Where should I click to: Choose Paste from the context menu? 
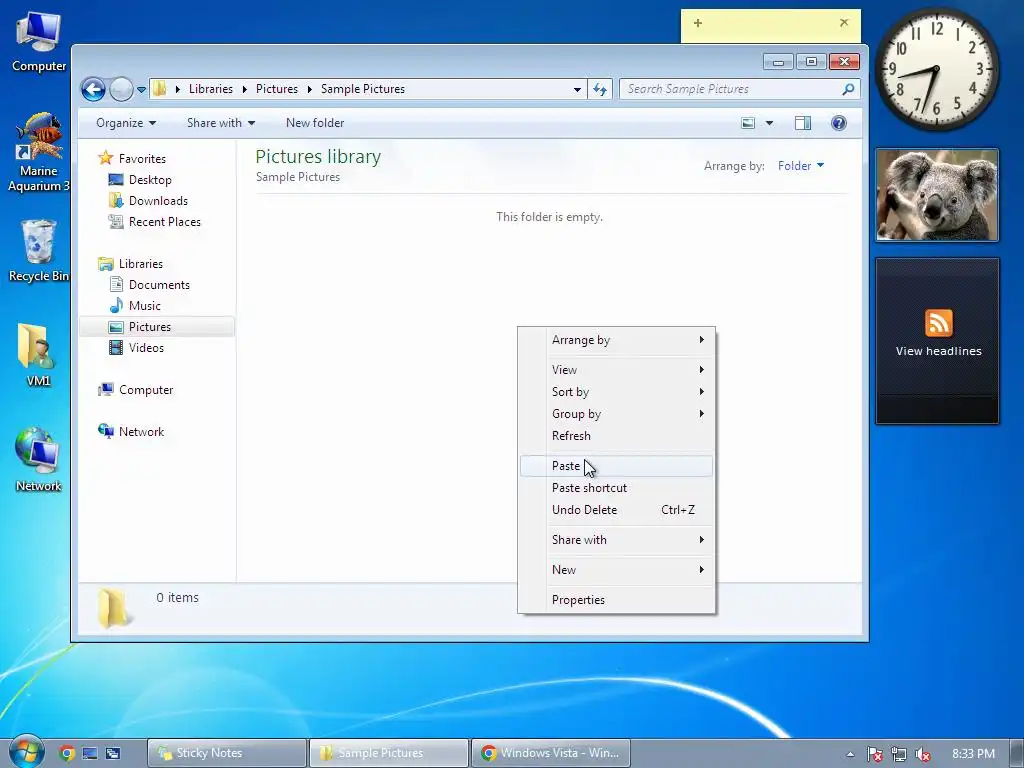pyautogui.click(x=616, y=466)
